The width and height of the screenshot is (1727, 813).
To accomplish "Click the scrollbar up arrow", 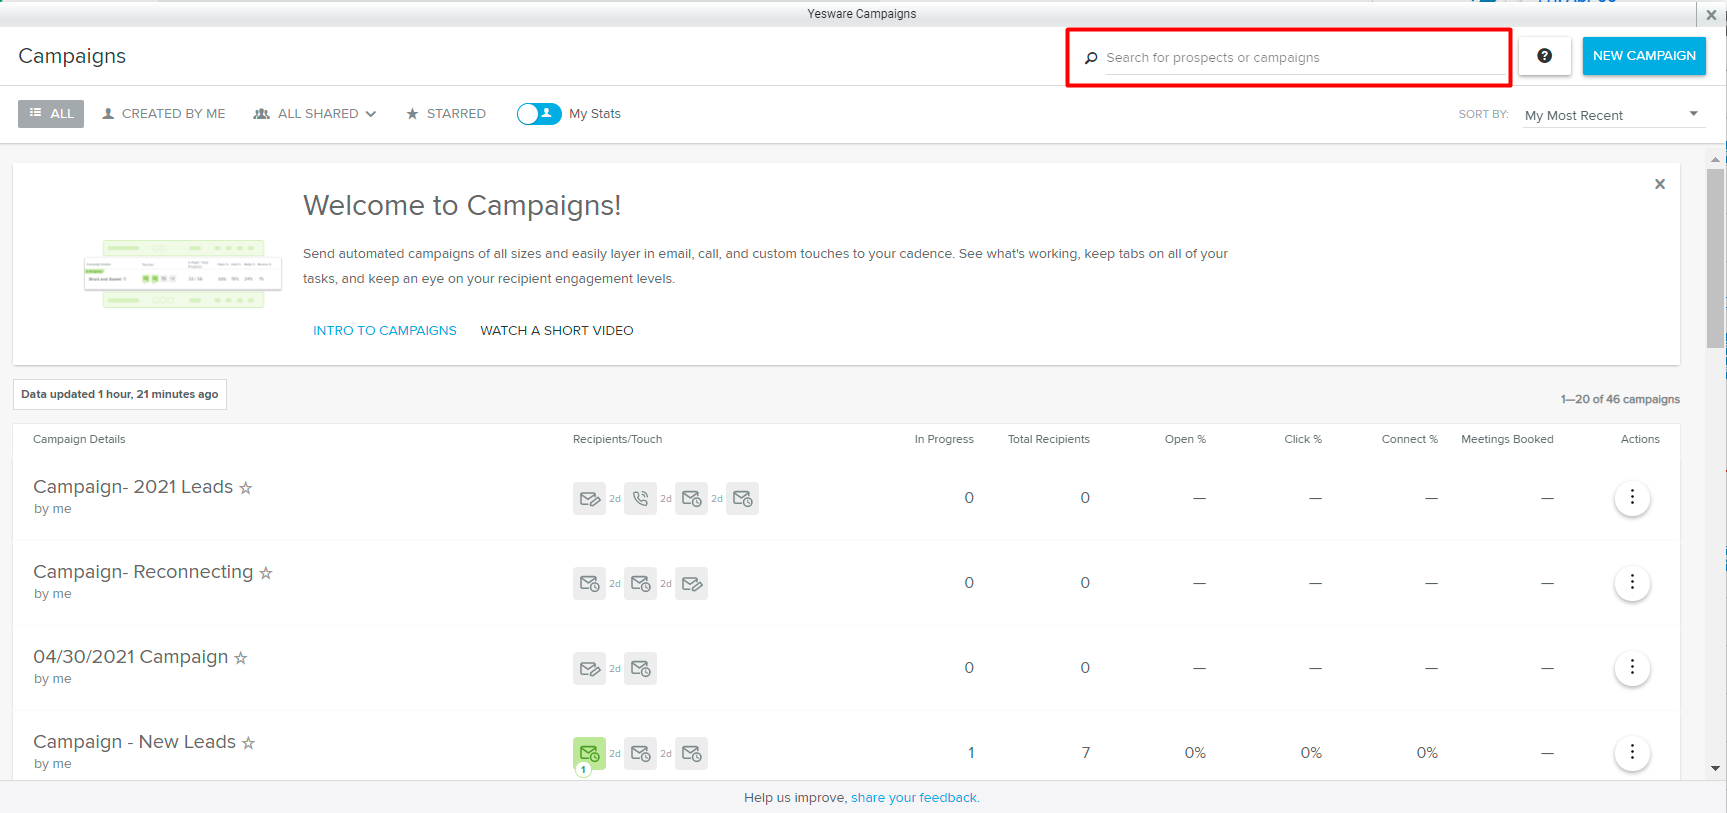I will pos(1716,159).
